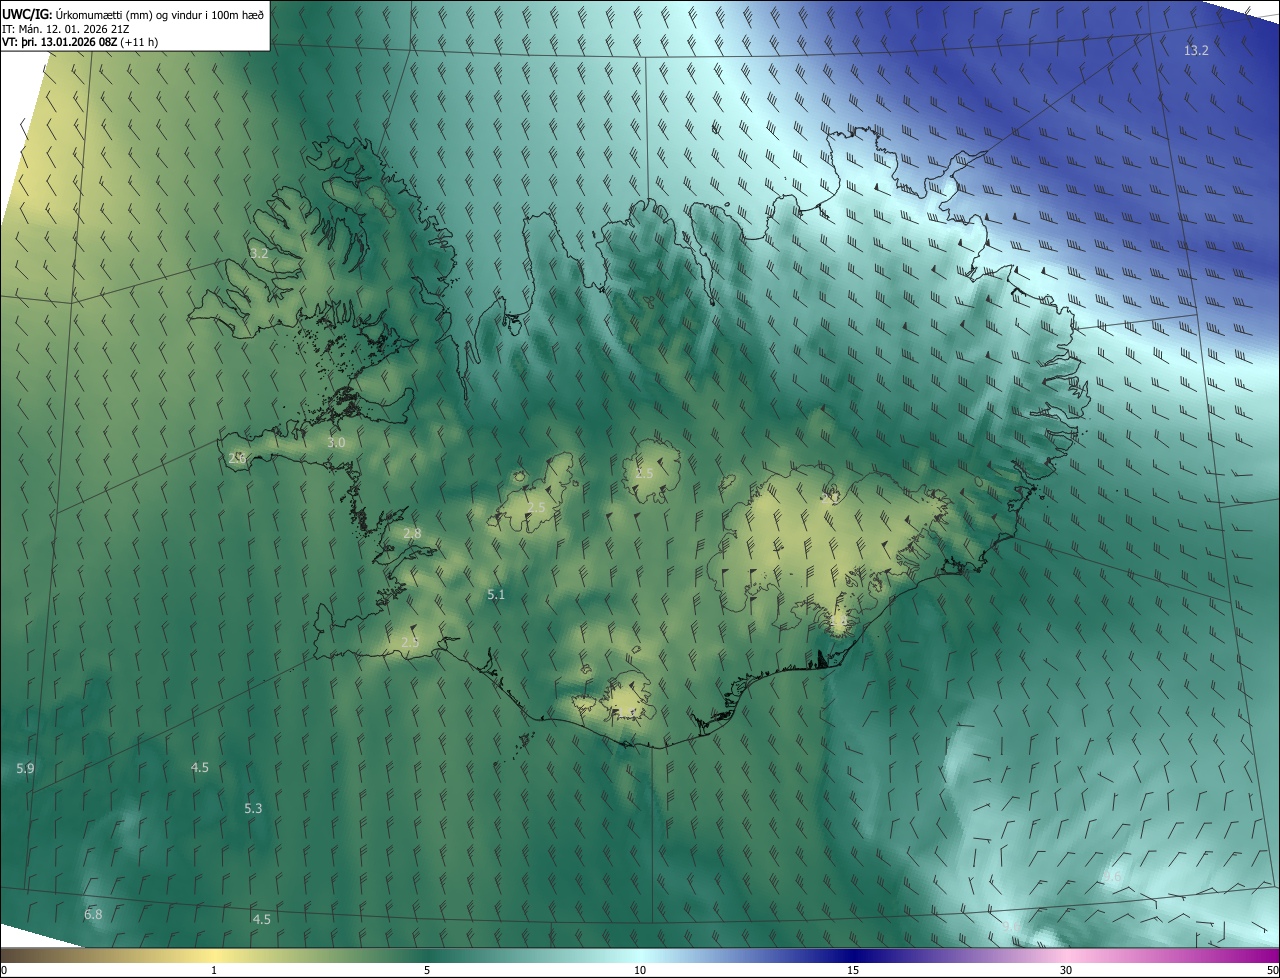The height and width of the screenshot is (978, 1280).
Task: Click the 2.8 value on the map
Action: coord(412,533)
